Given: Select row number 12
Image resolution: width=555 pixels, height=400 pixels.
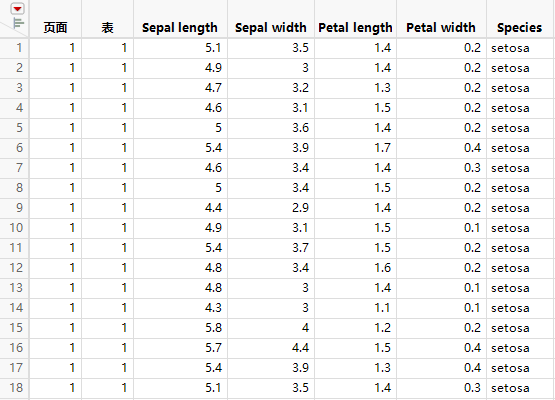Looking at the screenshot, I should coord(16,268).
